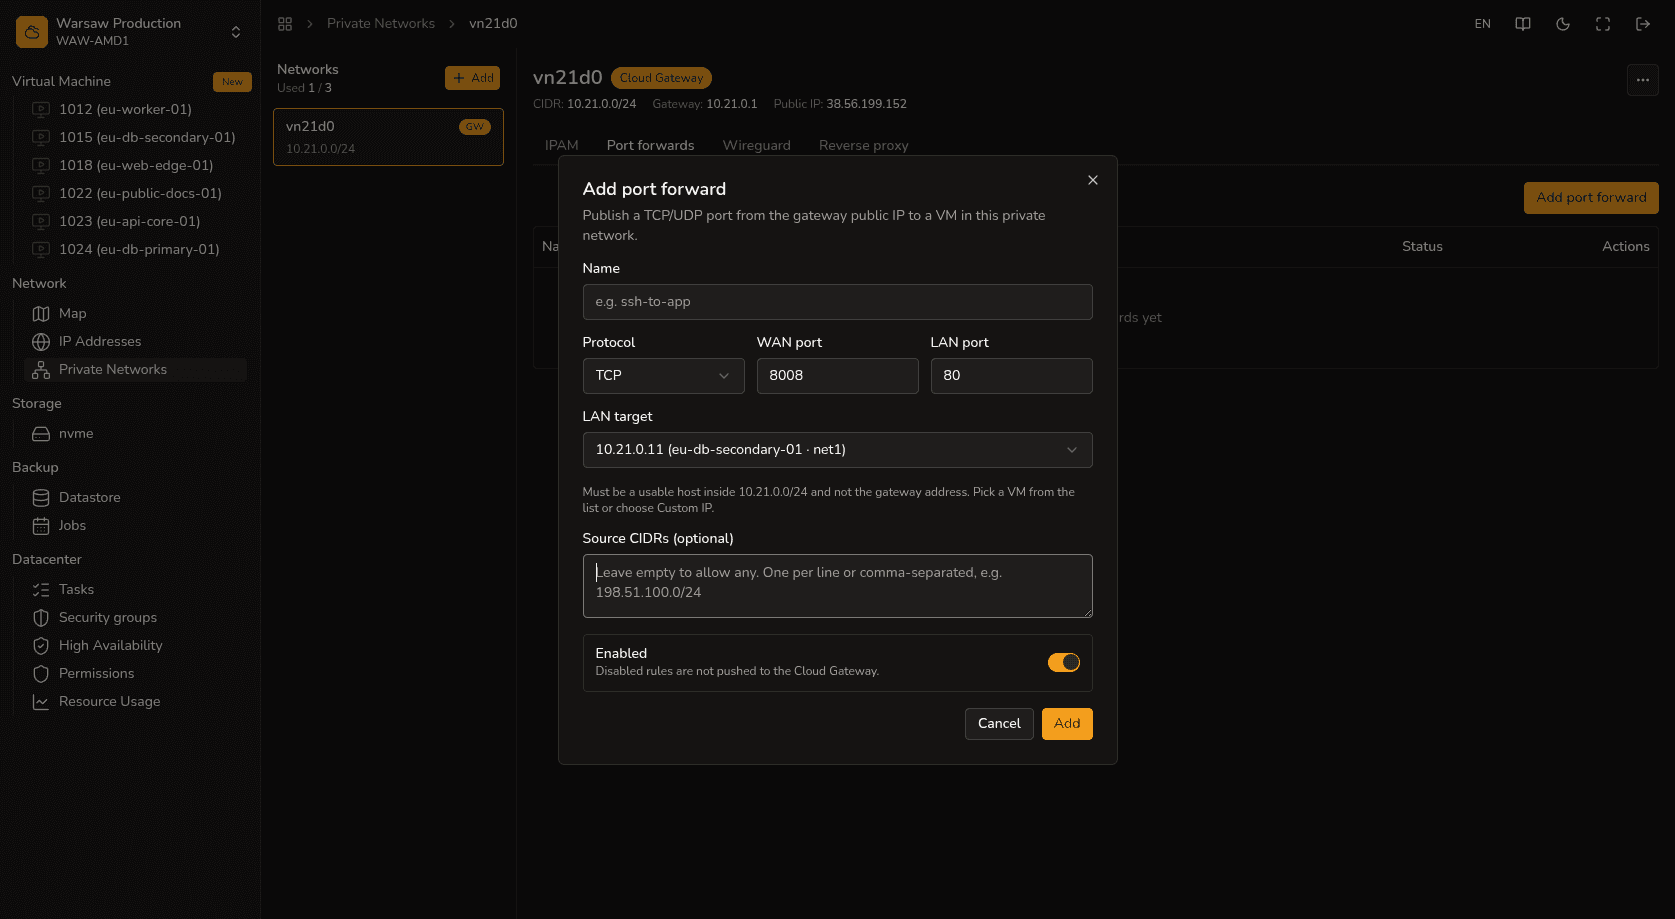Viewport: 1675px width, 919px height.
Task: Focus the LAN port field
Action: pos(1011,376)
